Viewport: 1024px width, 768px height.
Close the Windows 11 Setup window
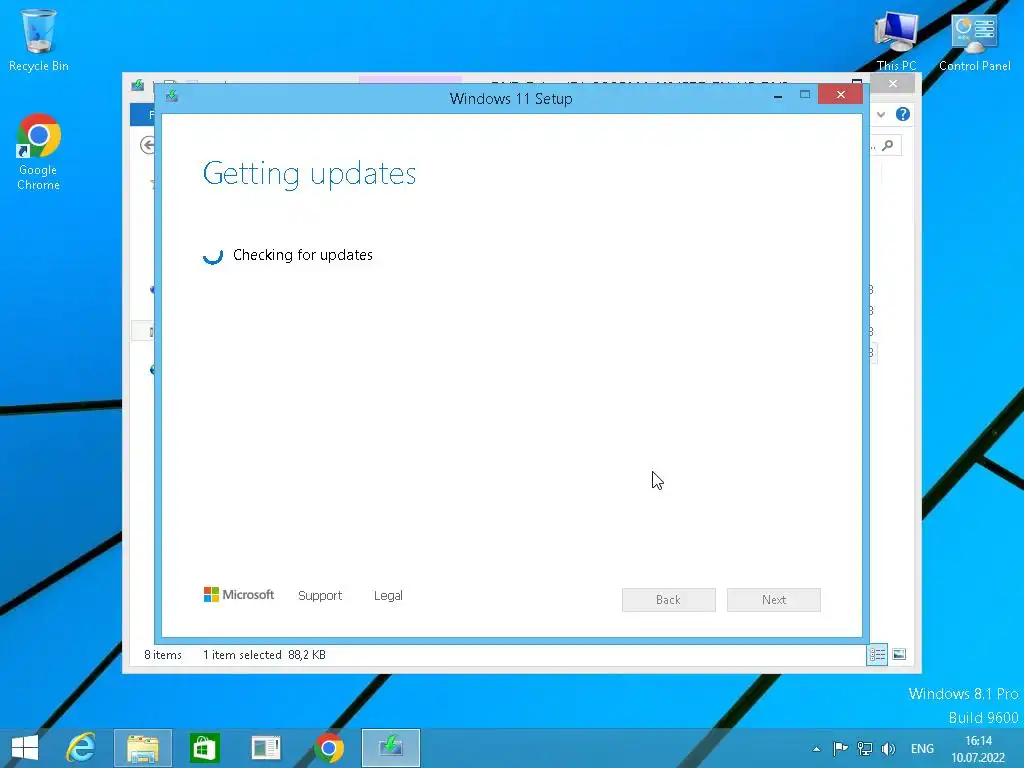840,95
